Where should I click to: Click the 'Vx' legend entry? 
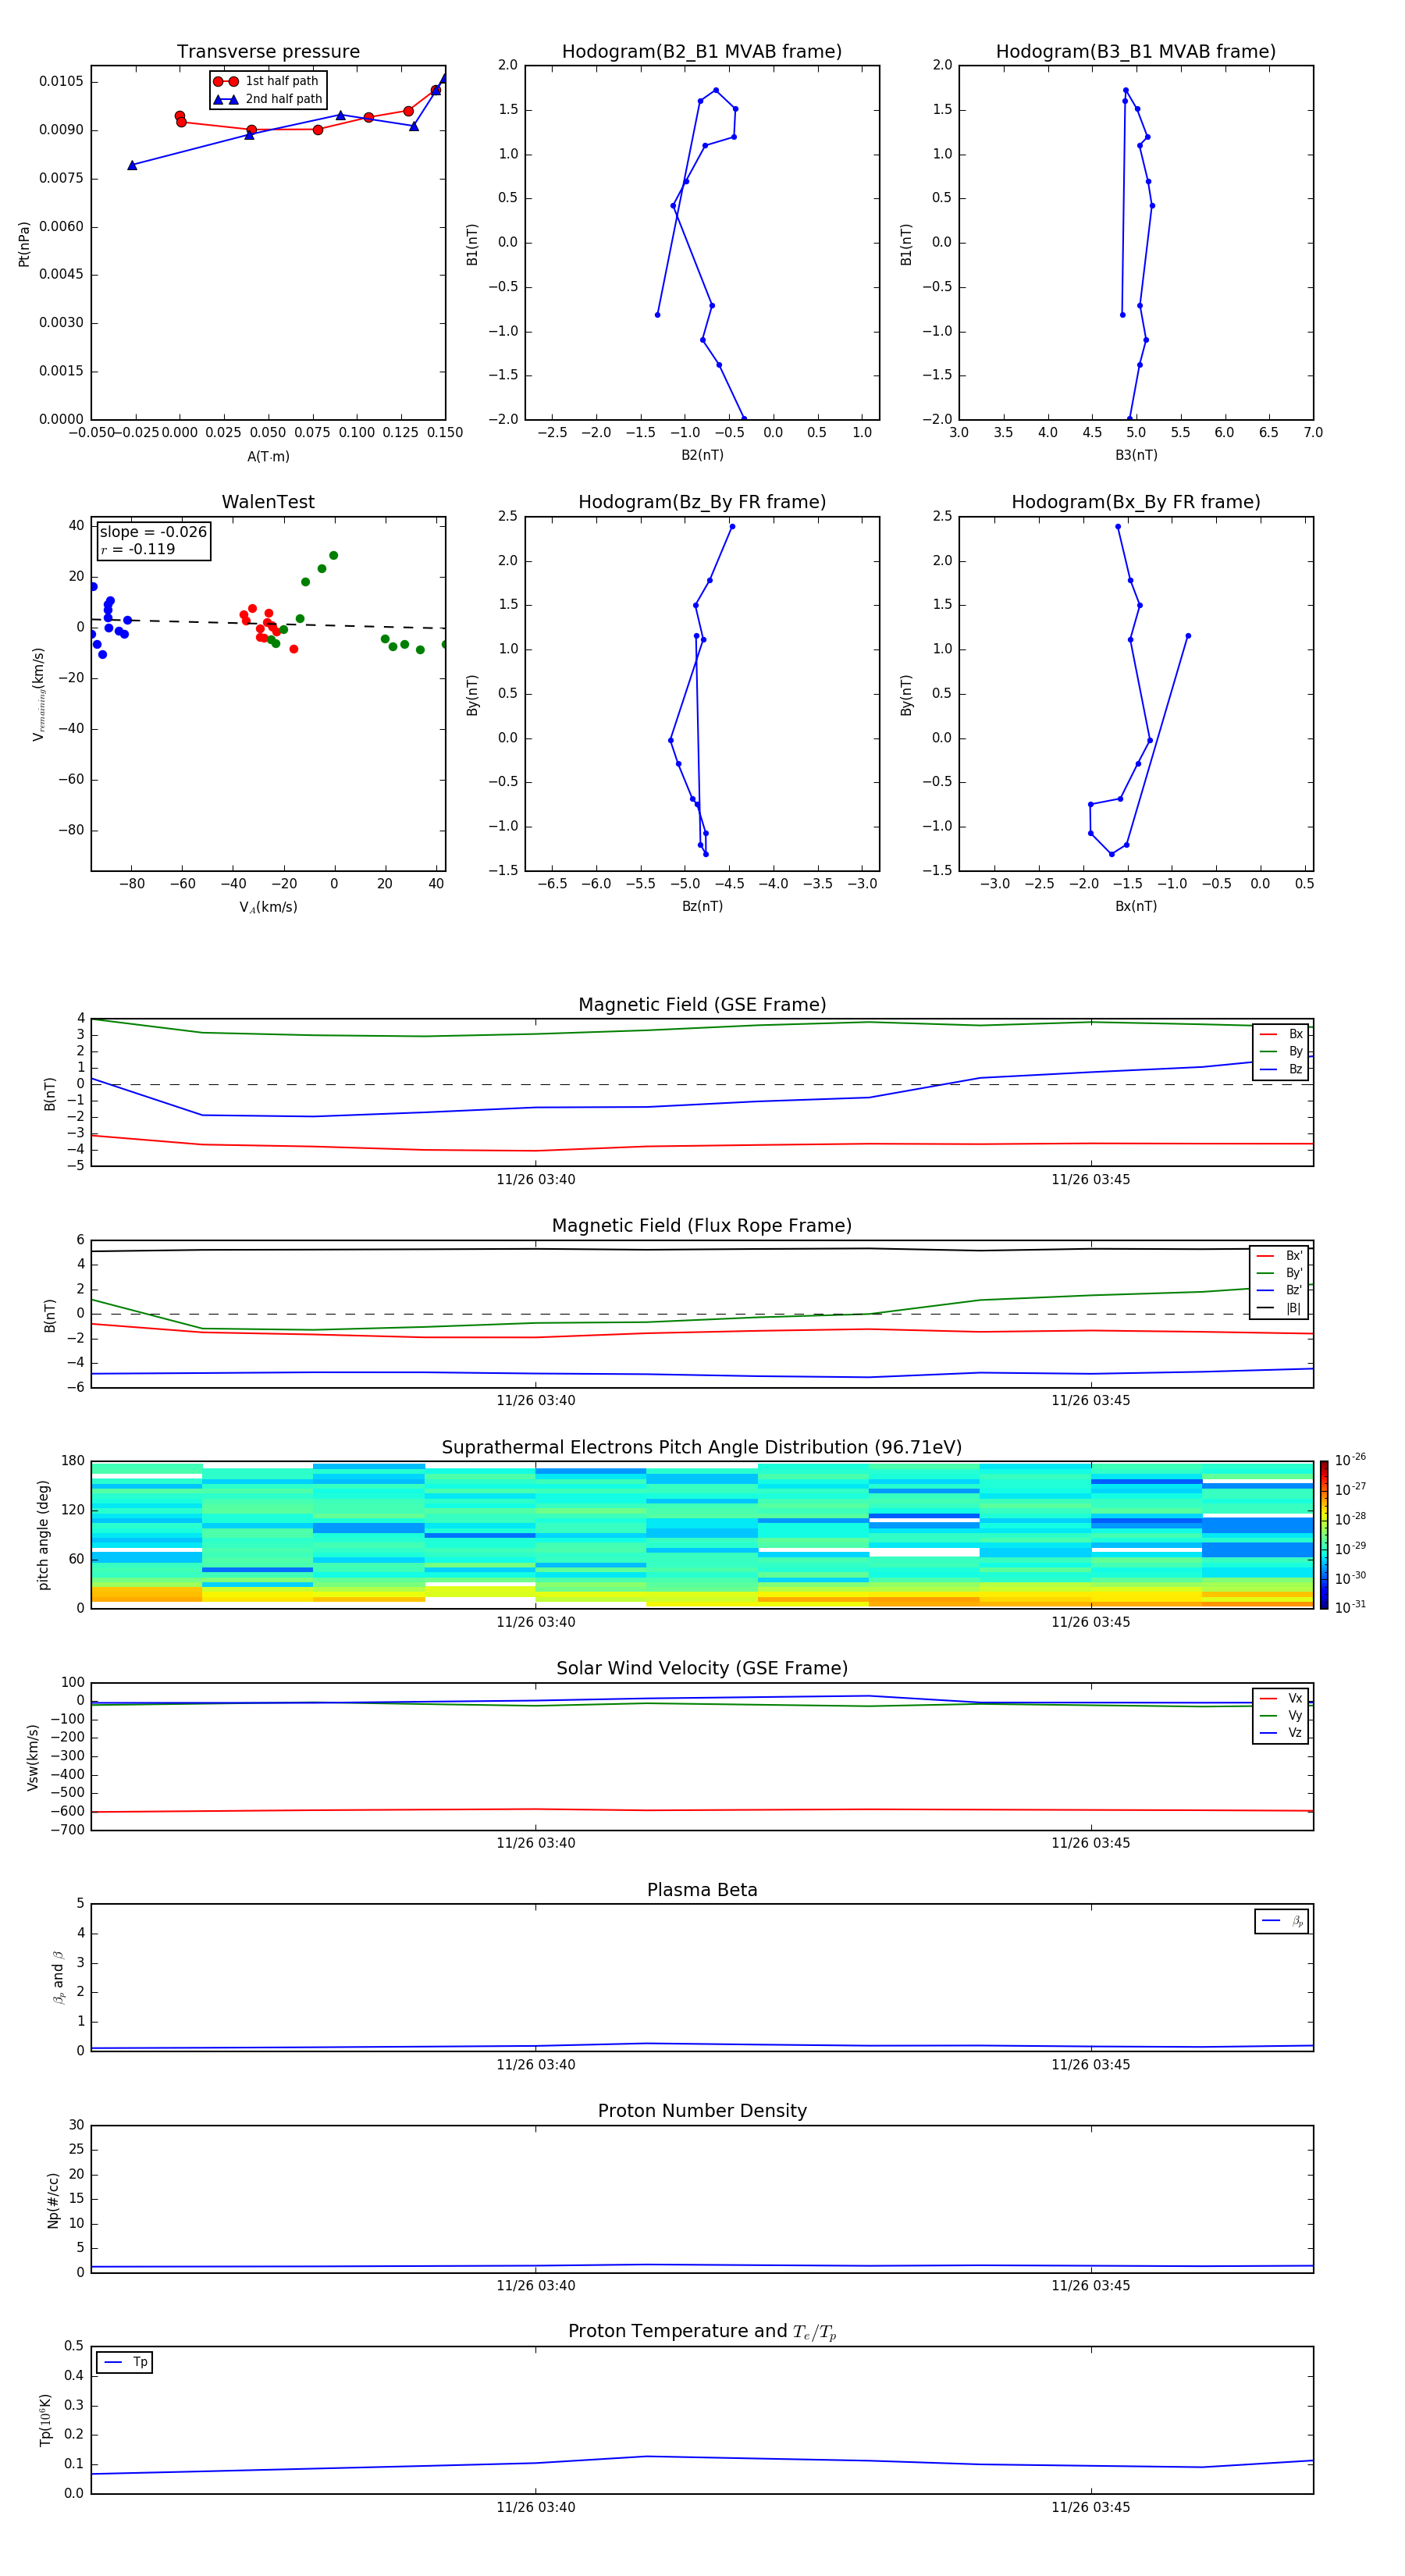(1281, 1698)
